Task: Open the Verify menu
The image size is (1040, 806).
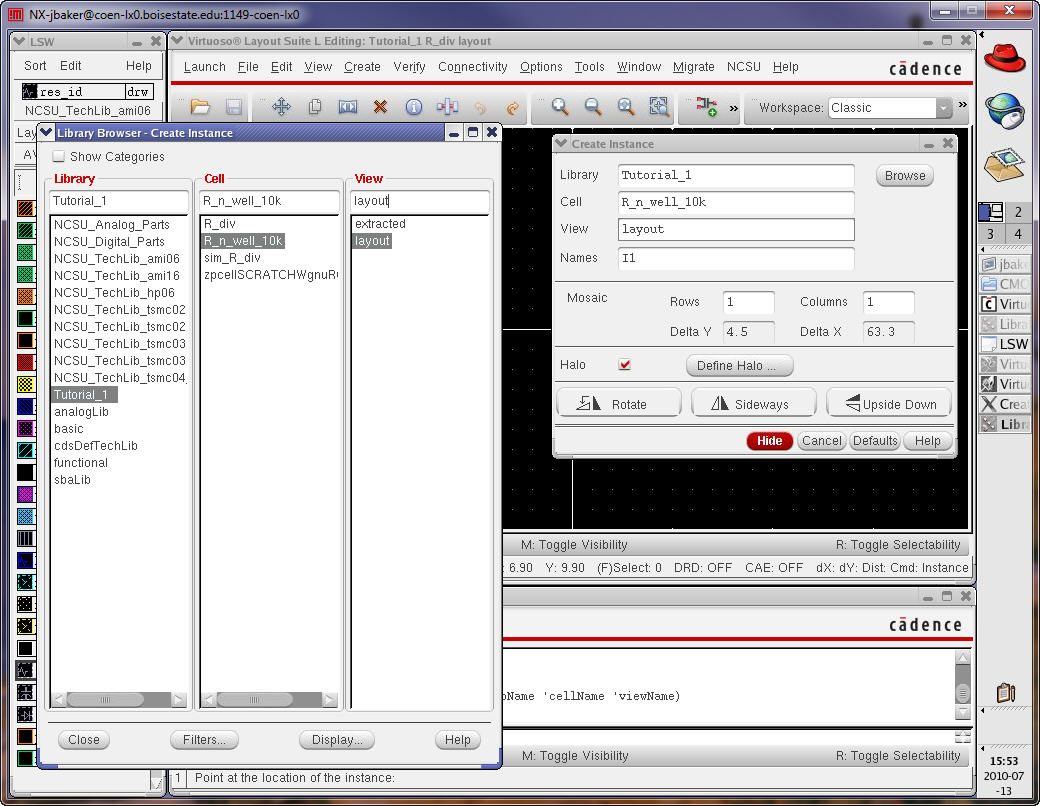Action: click(409, 67)
